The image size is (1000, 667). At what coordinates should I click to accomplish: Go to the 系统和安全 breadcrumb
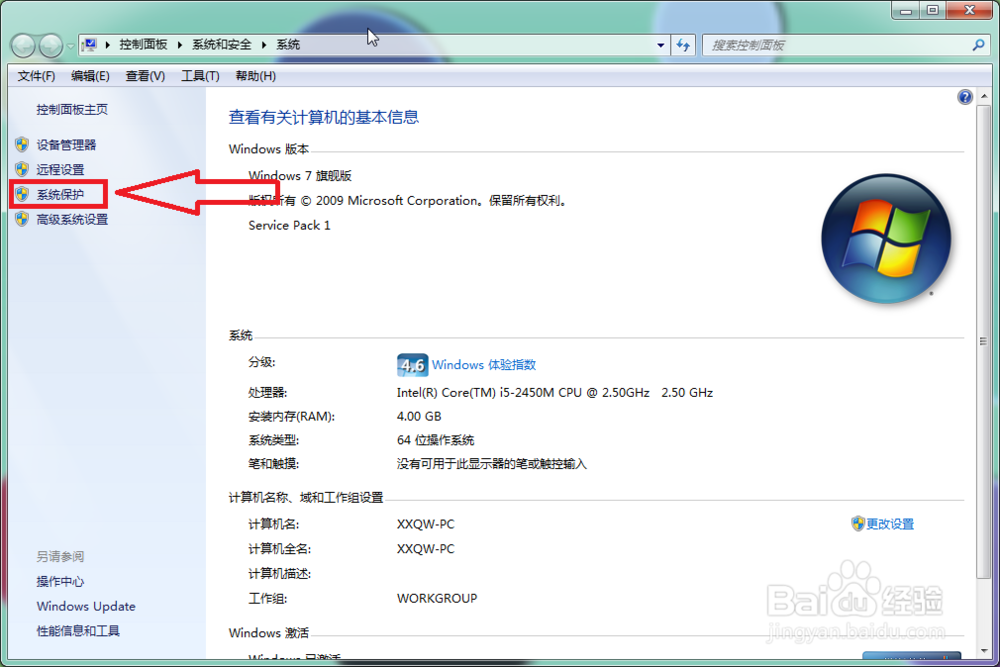tap(222, 45)
